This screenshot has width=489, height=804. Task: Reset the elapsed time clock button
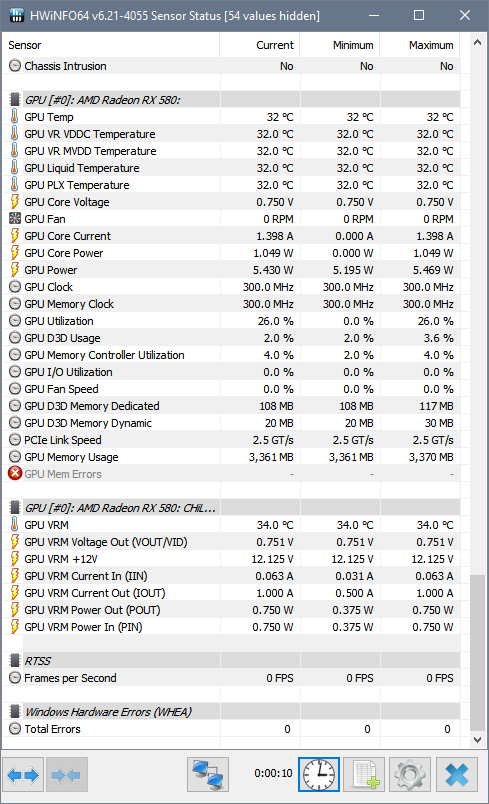(319, 774)
